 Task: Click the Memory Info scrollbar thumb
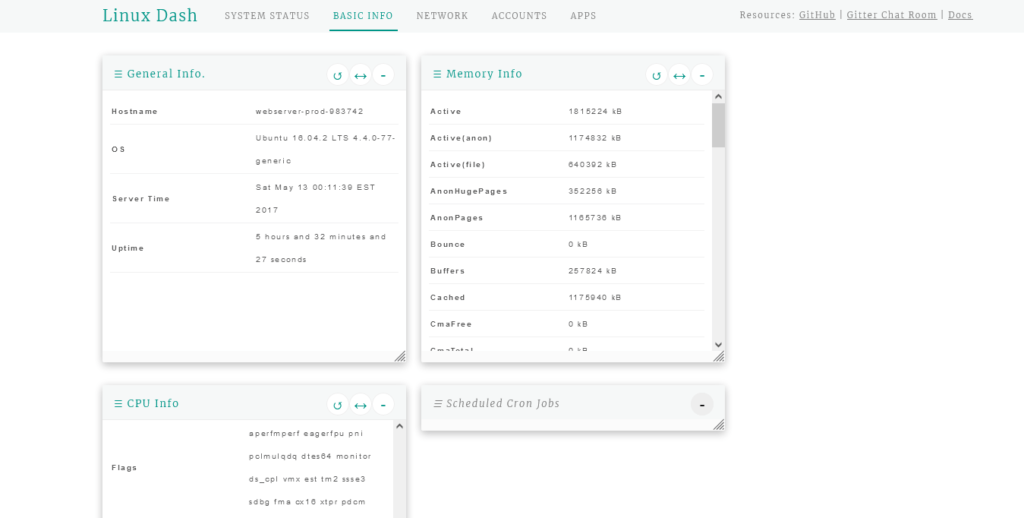tap(718, 125)
